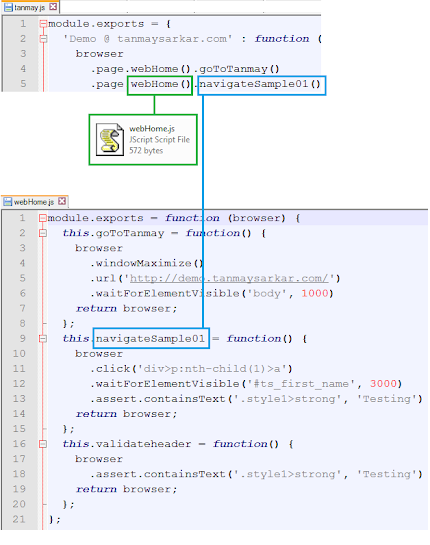
Task: Click the save icon on webHome.js tab
Action: 8,202
